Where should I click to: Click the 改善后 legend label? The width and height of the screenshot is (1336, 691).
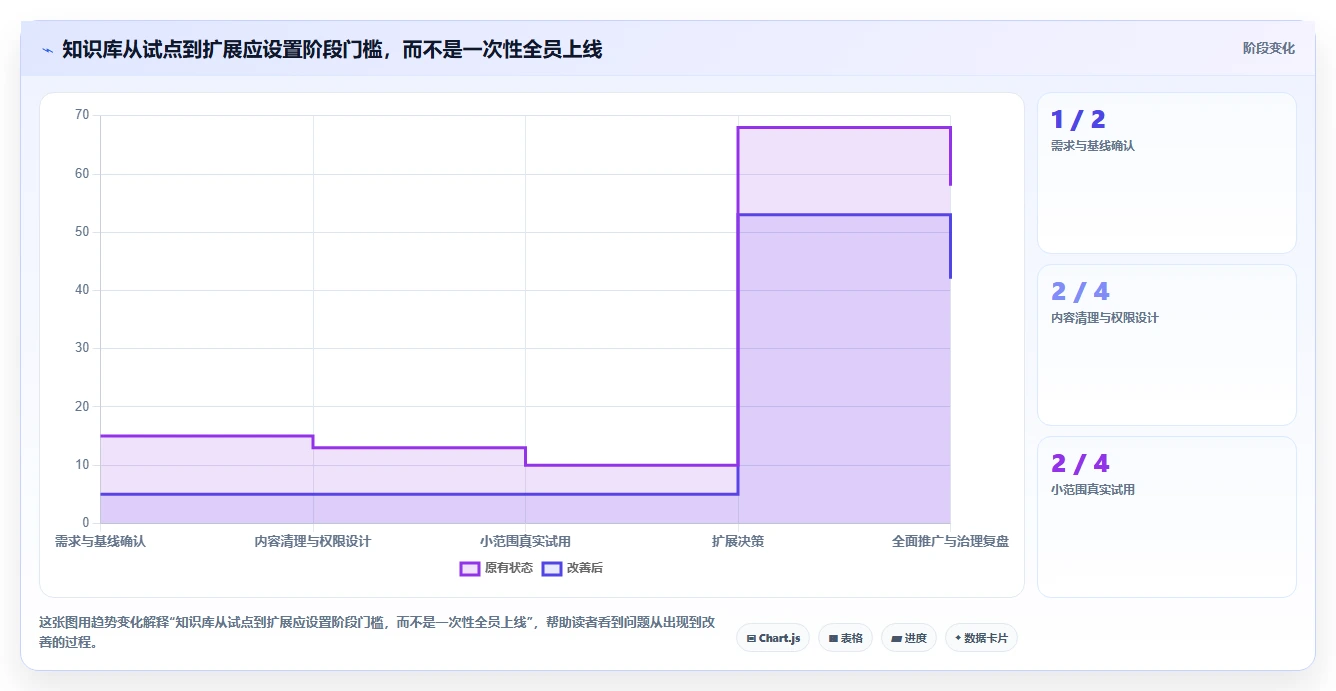(x=585, y=568)
